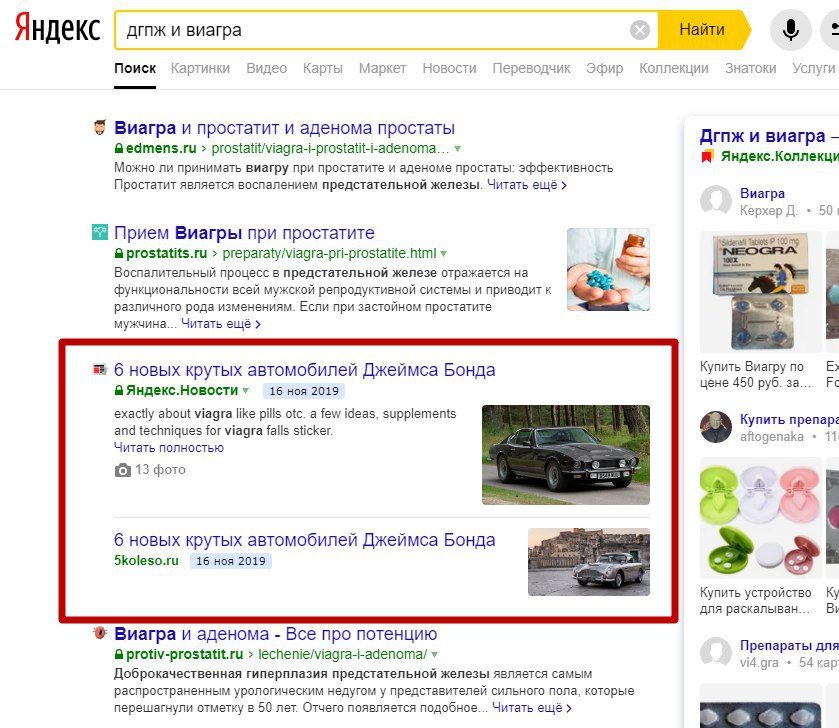
Task: Open the Яндекс.Новости source link
Action: 182,390
